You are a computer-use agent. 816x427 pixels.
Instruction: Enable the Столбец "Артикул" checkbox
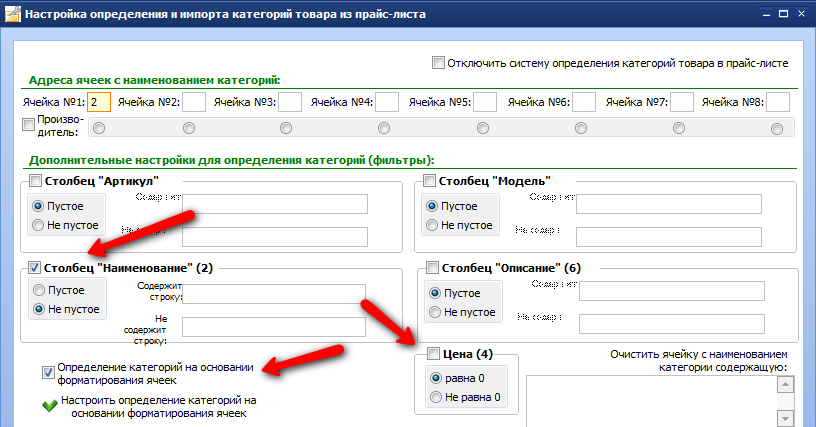pos(35,181)
